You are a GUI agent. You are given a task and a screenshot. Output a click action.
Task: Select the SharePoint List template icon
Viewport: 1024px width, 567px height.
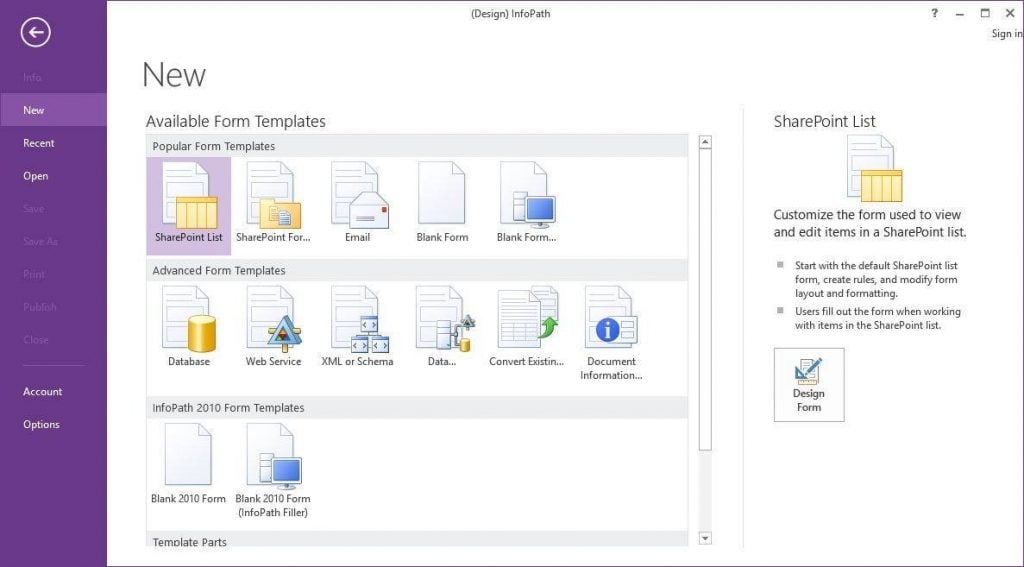(189, 204)
